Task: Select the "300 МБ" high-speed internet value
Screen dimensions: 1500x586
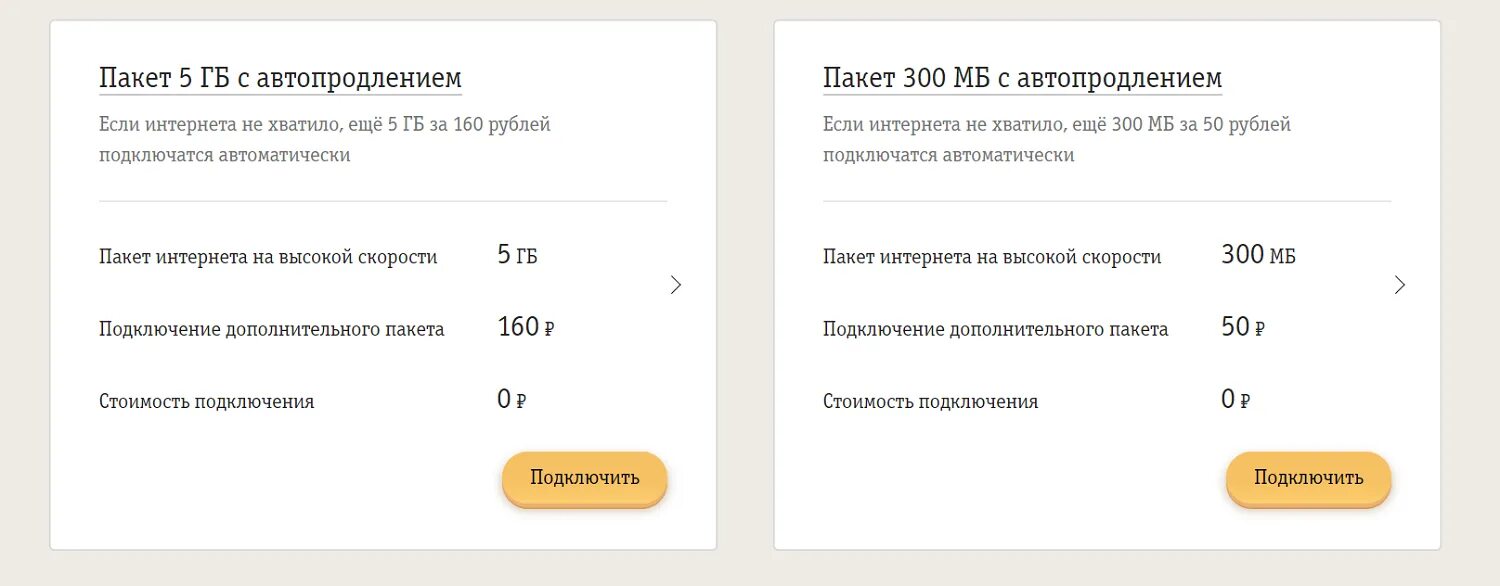Action: pyautogui.click(x=1257, y=256)
